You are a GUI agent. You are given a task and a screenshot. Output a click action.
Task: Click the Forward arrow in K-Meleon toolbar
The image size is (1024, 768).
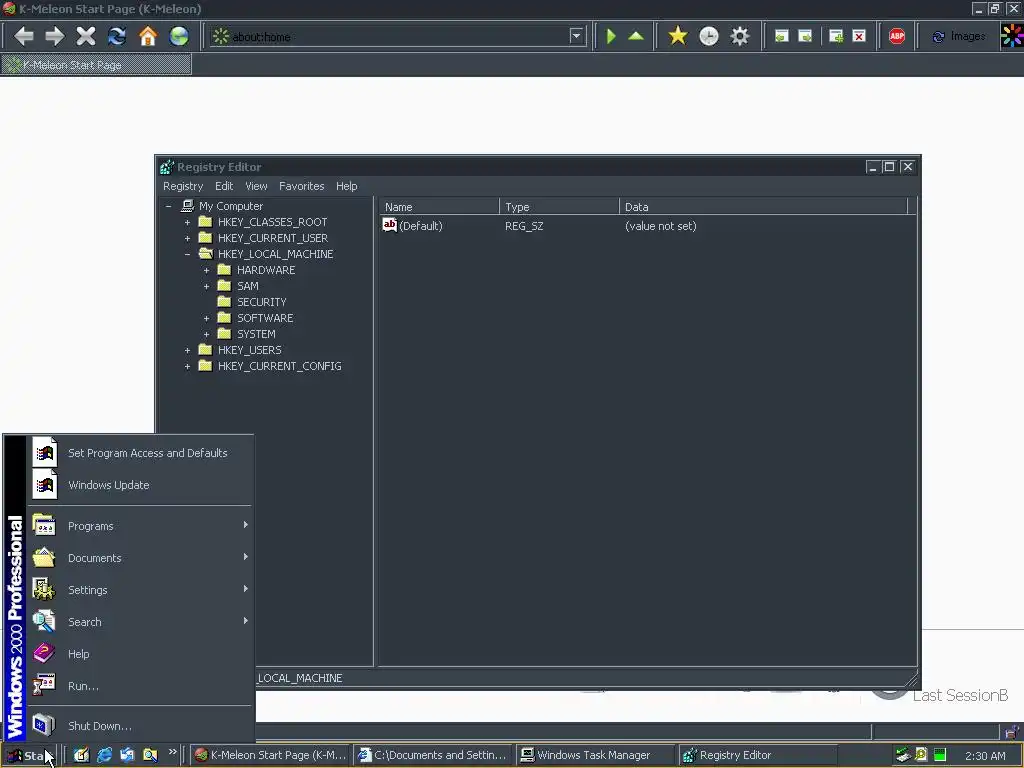55,36
